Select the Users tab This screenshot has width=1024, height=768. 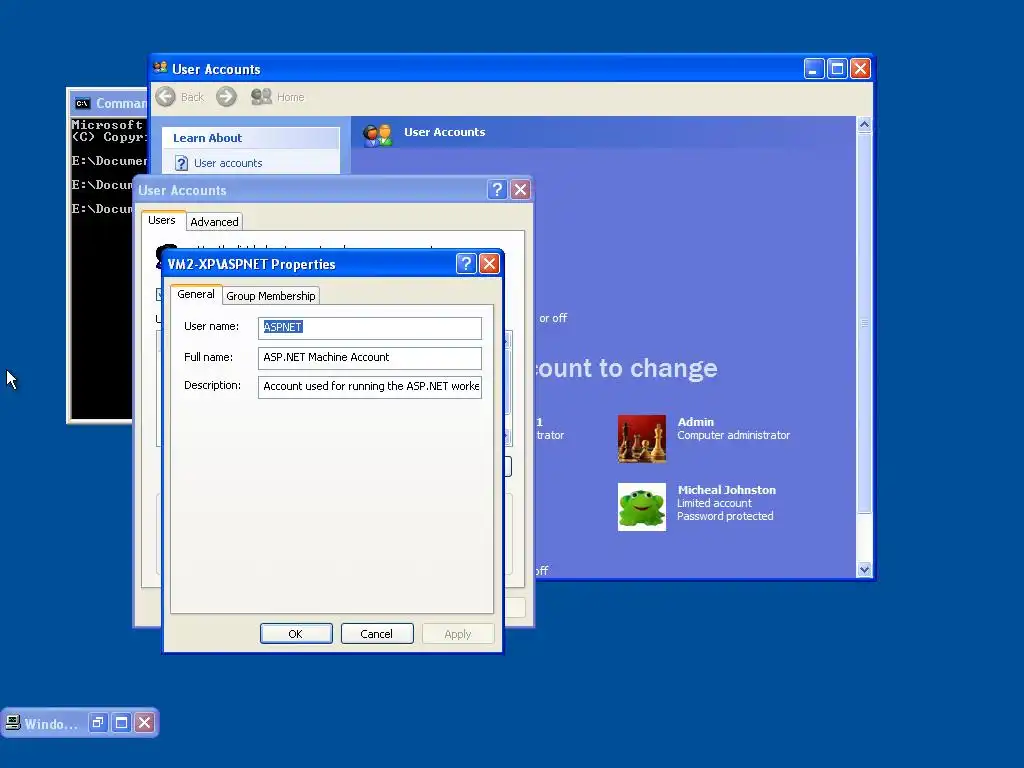click(x=162, y=221)
